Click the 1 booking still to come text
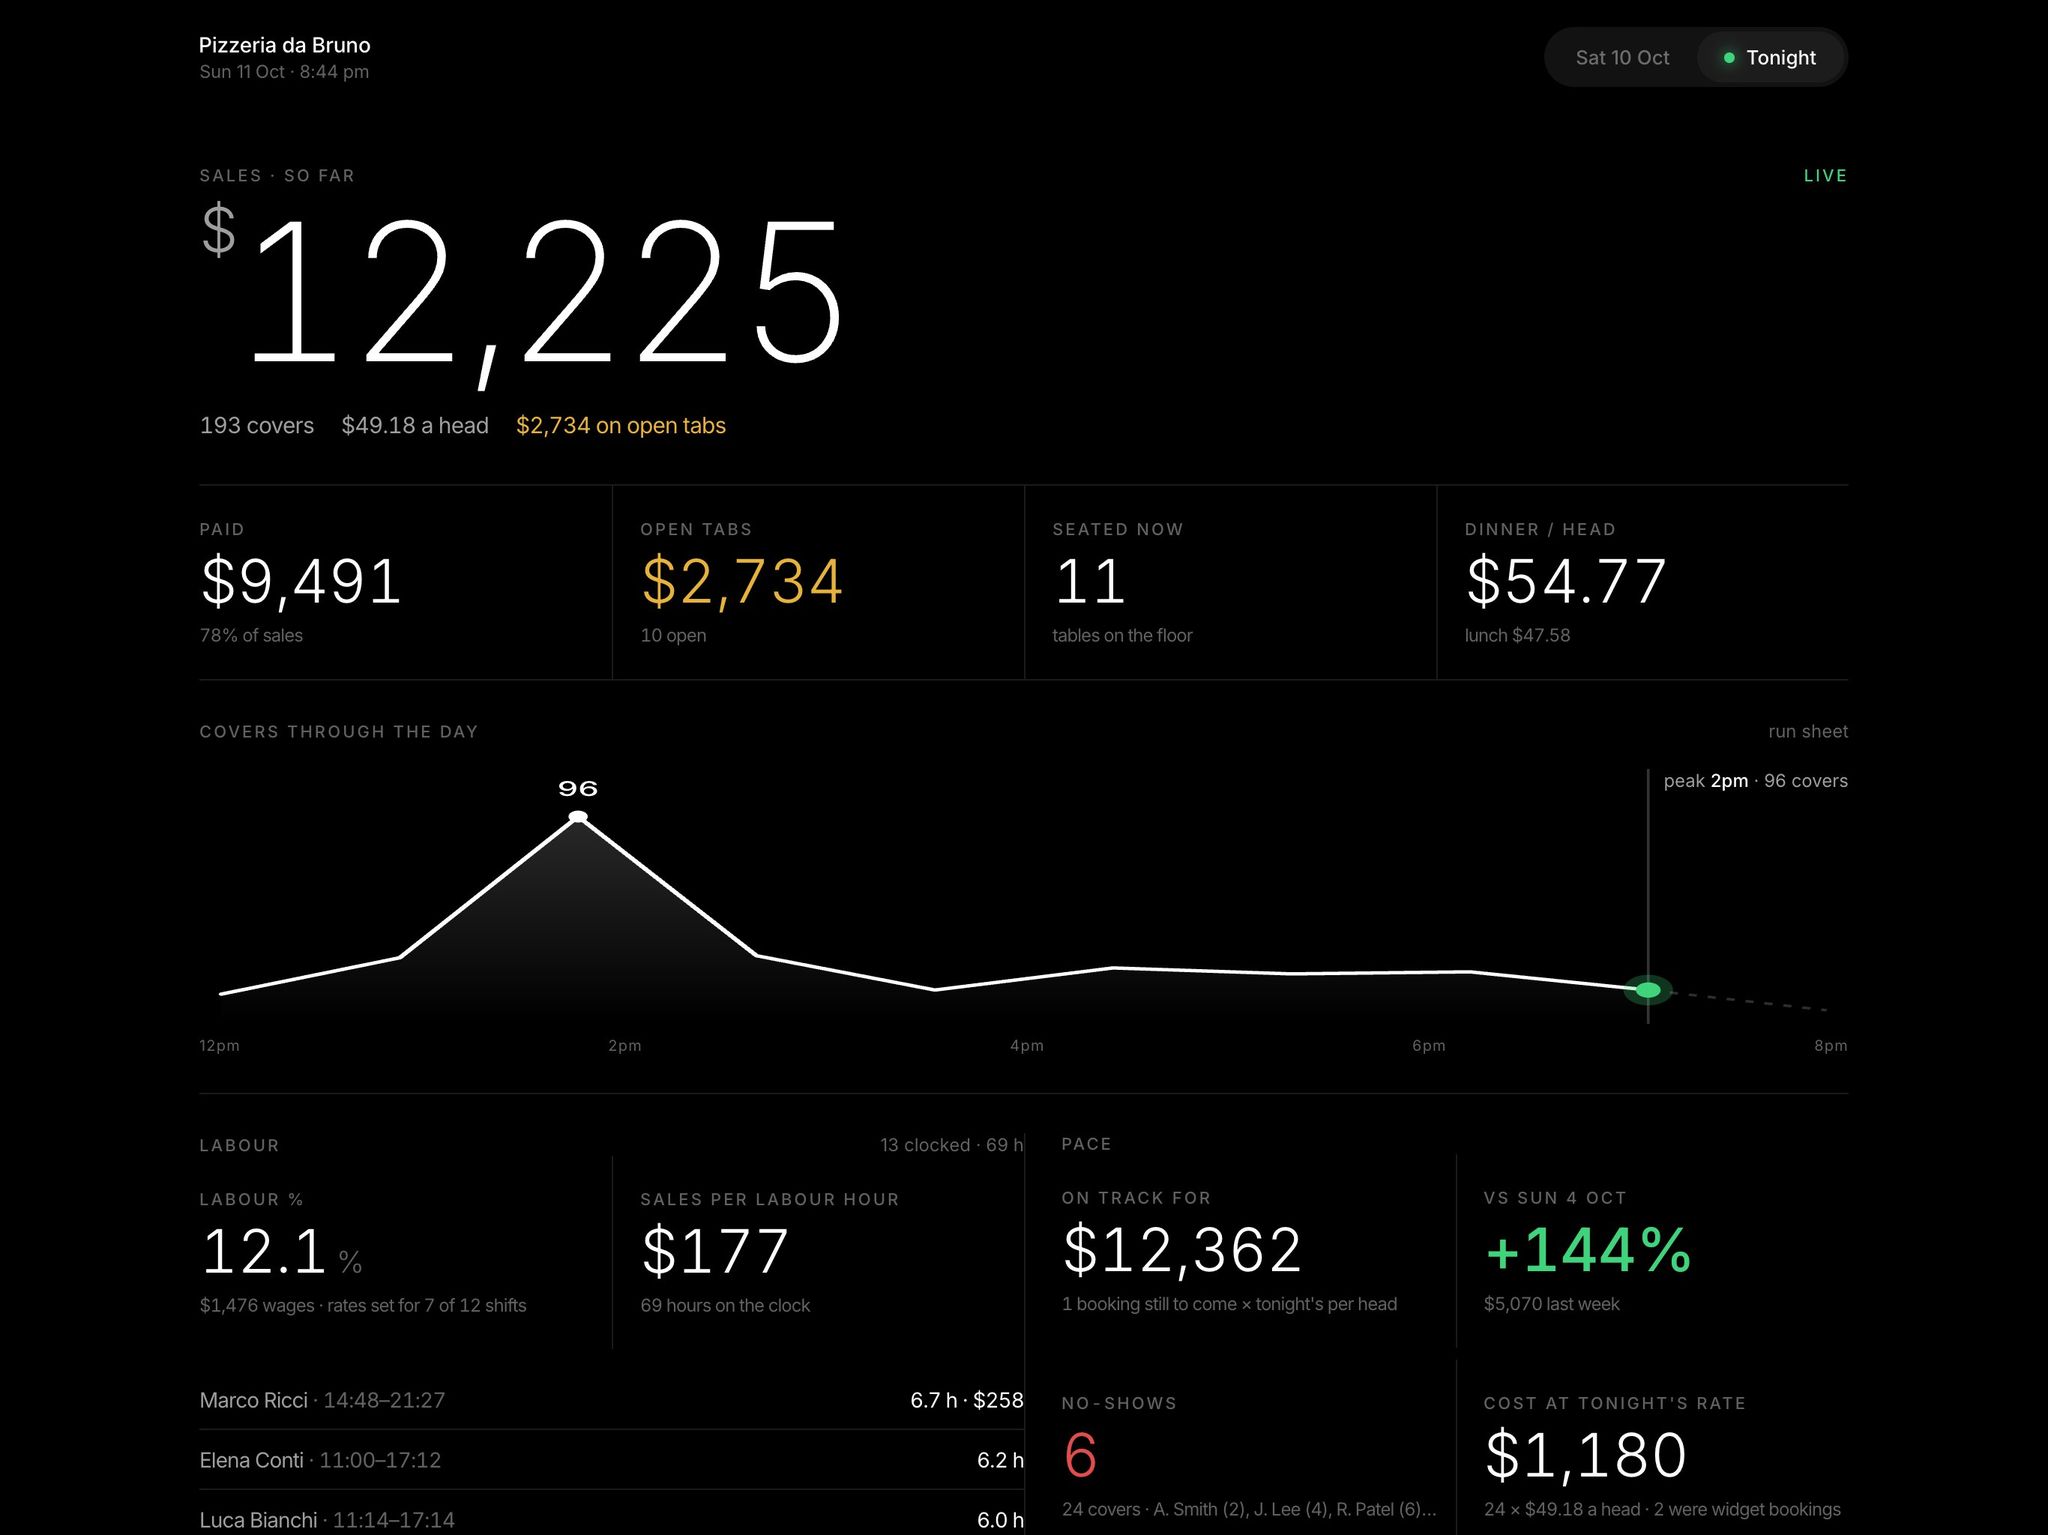 1229,1305
